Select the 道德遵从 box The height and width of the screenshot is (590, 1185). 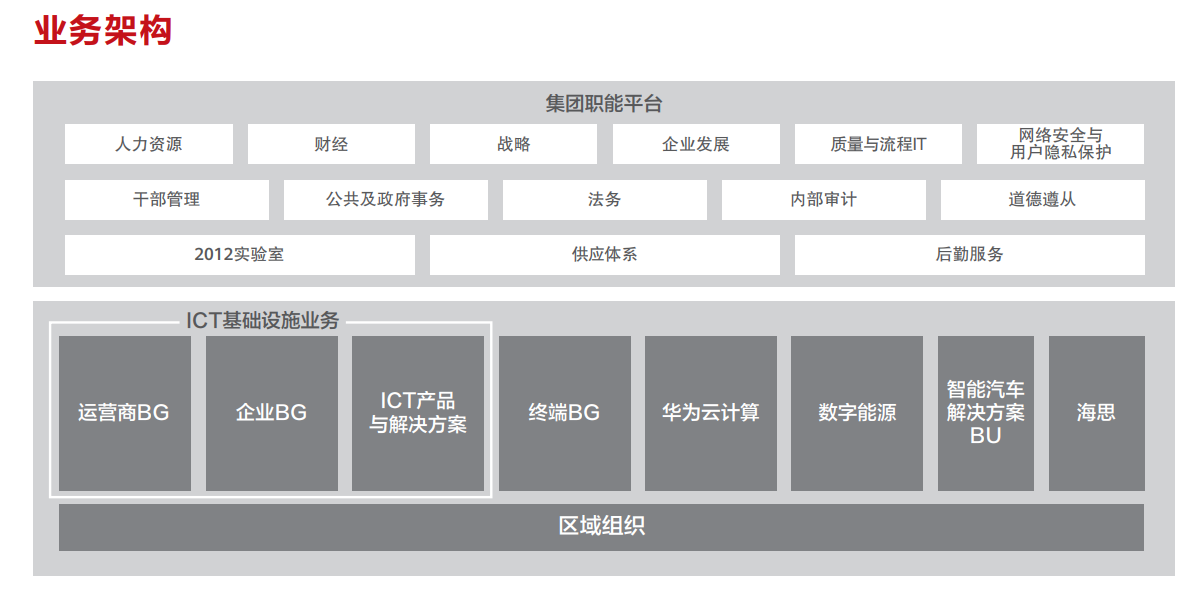[x=1043, y=200]
